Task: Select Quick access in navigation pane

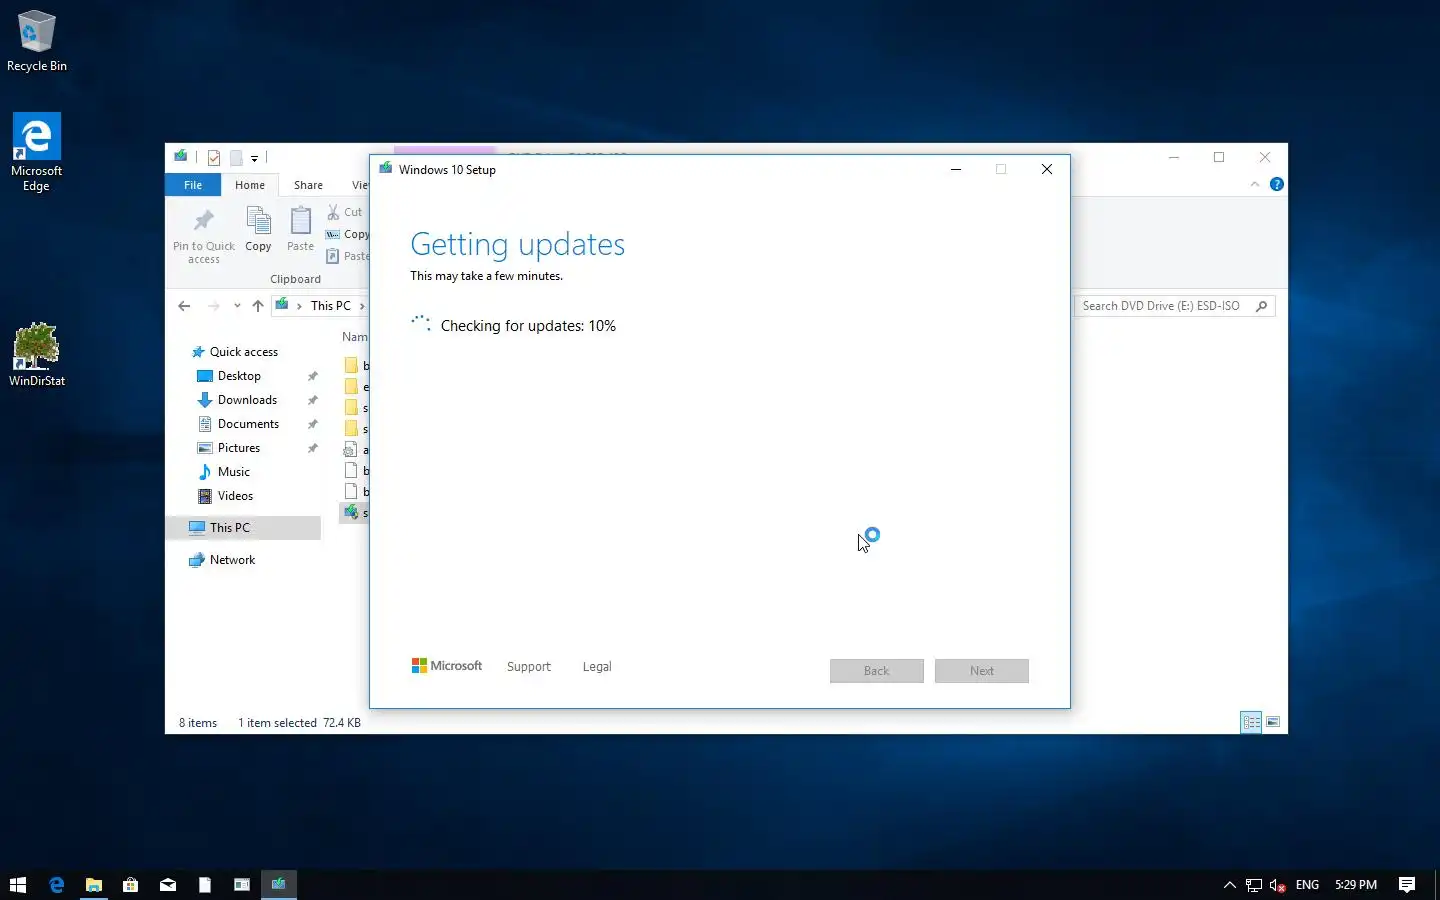Action: point(244,352)
